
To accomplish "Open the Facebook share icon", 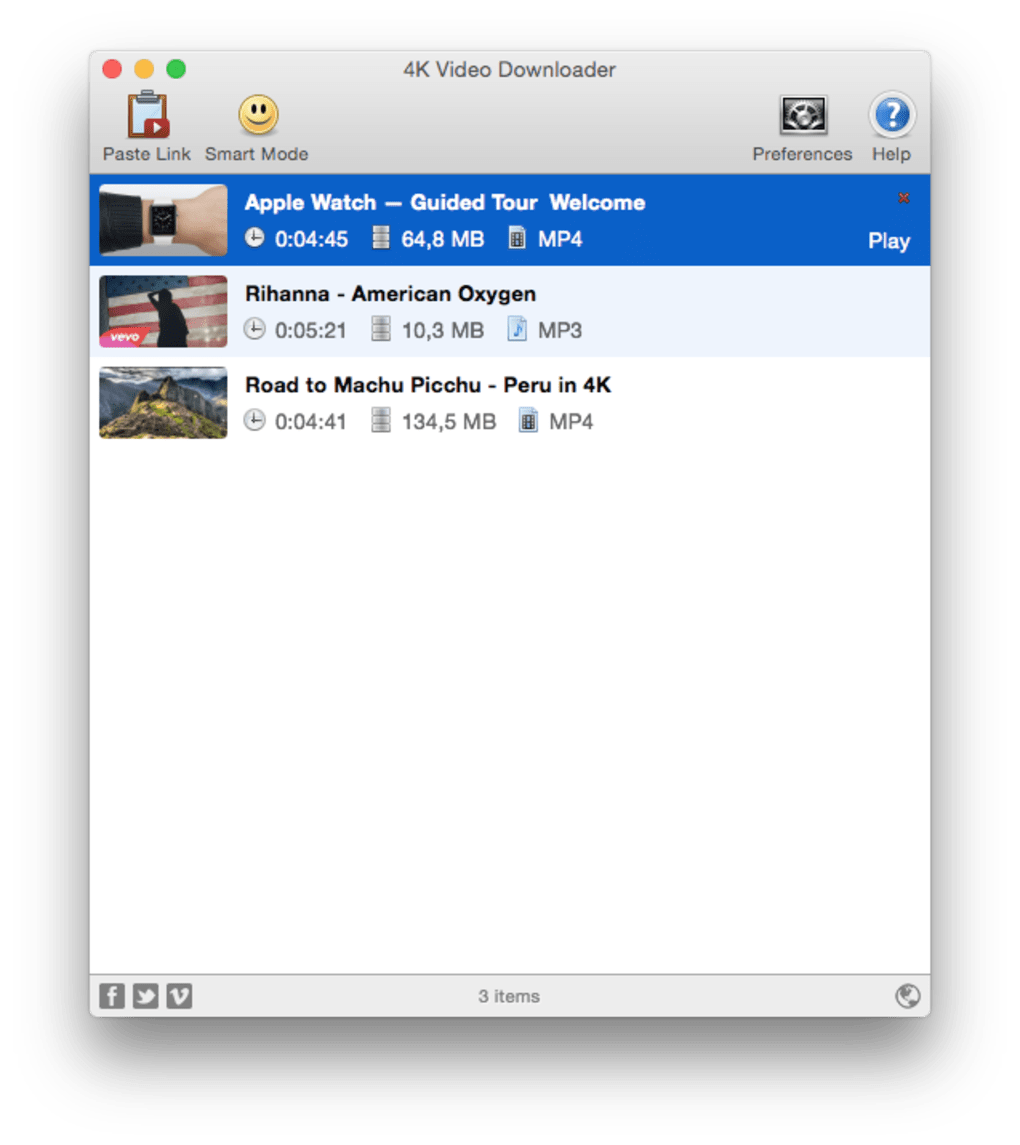I will (112, 995).
